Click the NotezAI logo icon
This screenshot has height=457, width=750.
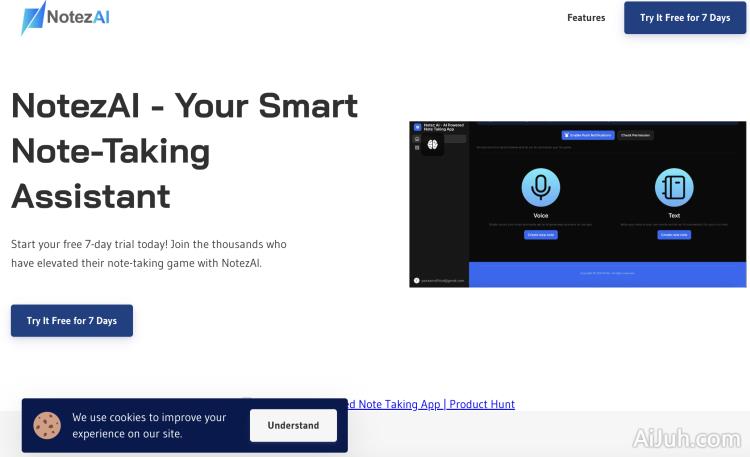pyautogui.click(x=33, y=17)
